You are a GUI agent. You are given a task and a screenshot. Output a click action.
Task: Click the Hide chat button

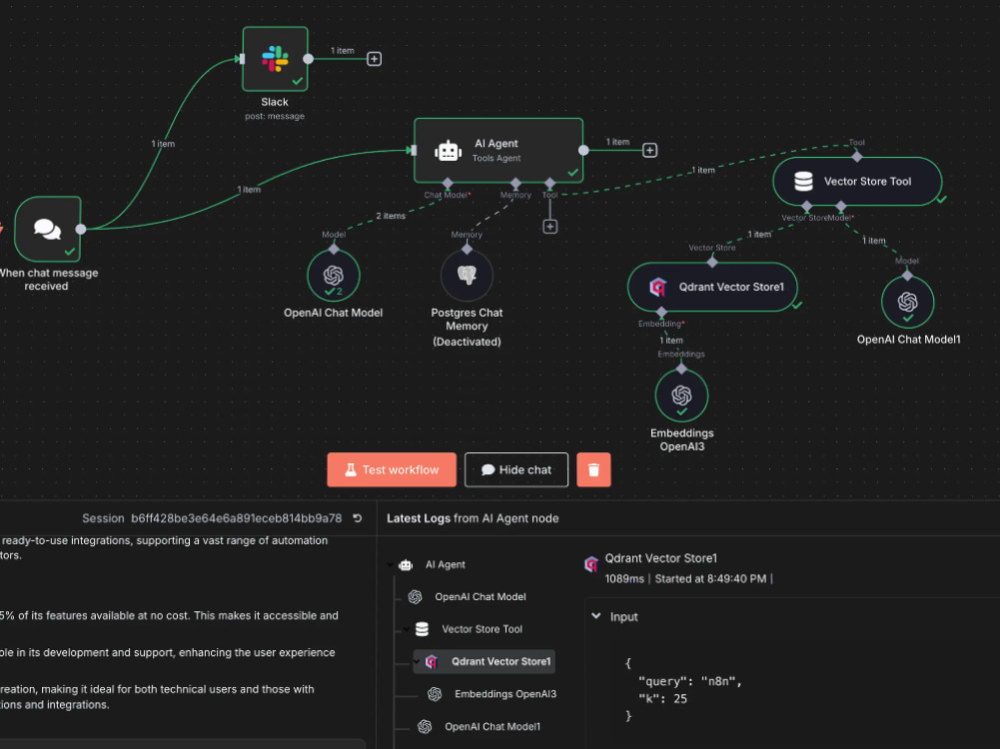pyautogui.click(x=516, y=470)
